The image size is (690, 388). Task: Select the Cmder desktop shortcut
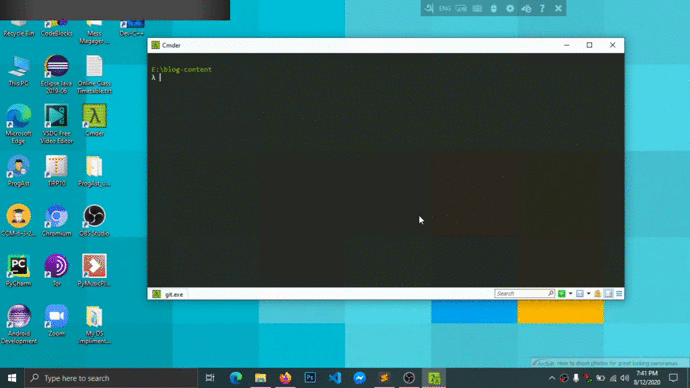94,121
